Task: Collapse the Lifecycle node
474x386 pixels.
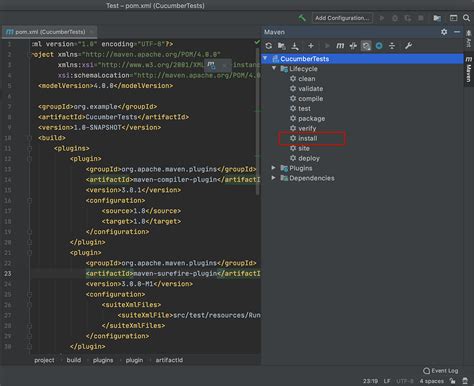Action: (x=274, y=68)
